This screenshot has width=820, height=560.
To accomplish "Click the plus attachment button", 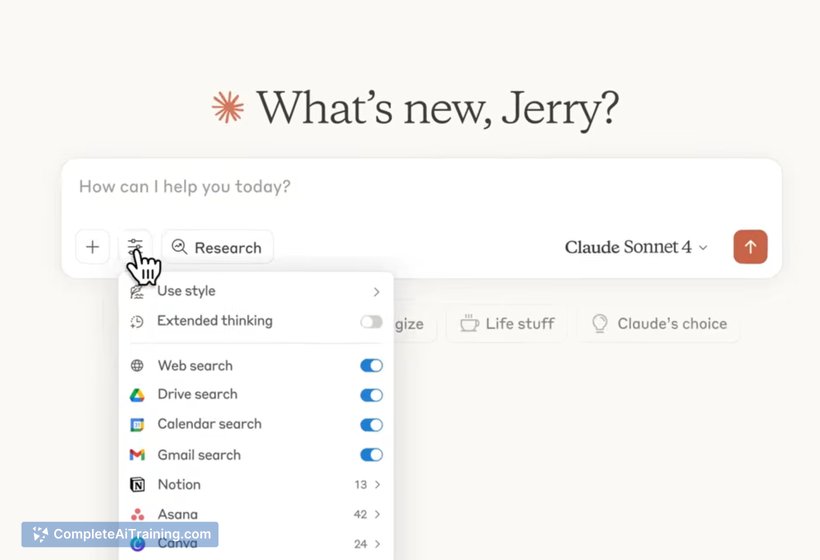I will [x=93, y=247].
